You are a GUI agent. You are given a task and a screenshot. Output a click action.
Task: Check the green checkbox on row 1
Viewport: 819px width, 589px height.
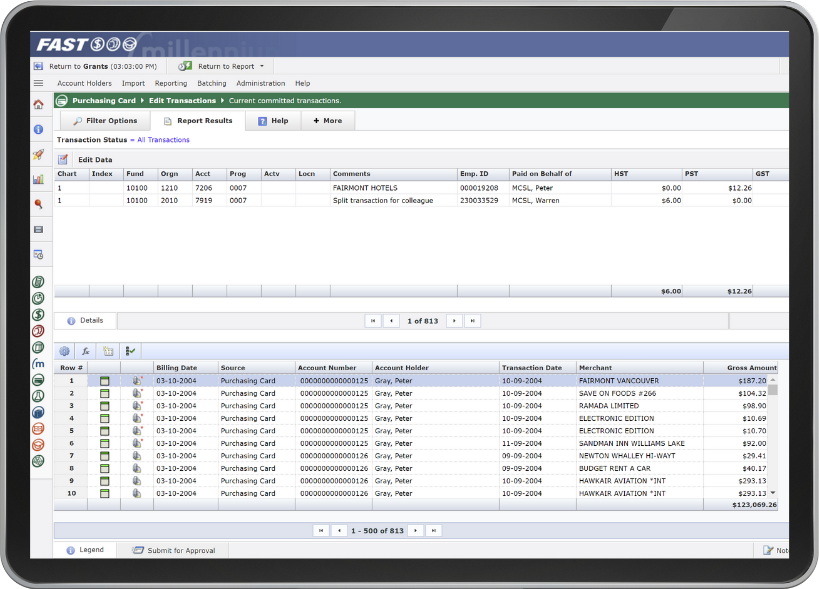104,381
